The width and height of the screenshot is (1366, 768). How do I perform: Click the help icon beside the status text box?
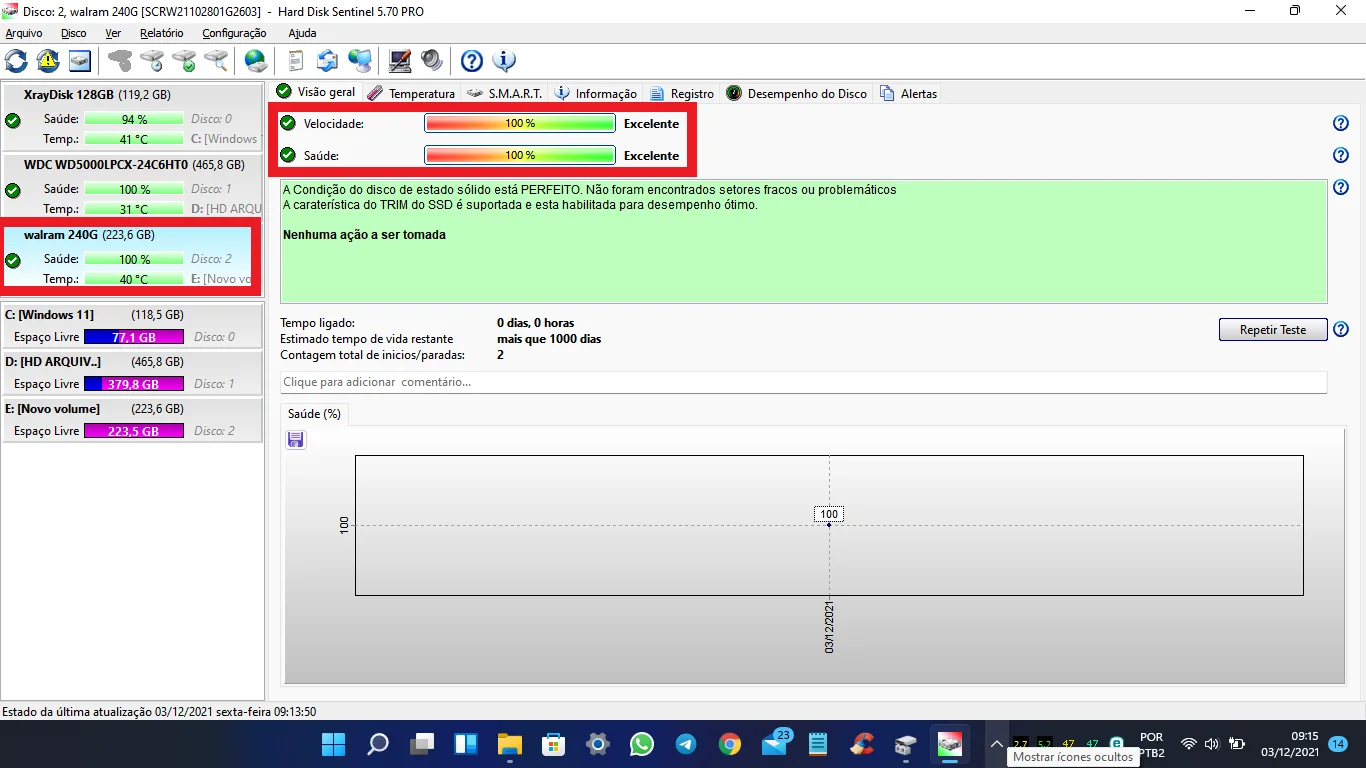pyautogui.click(x=1341, y=188)
